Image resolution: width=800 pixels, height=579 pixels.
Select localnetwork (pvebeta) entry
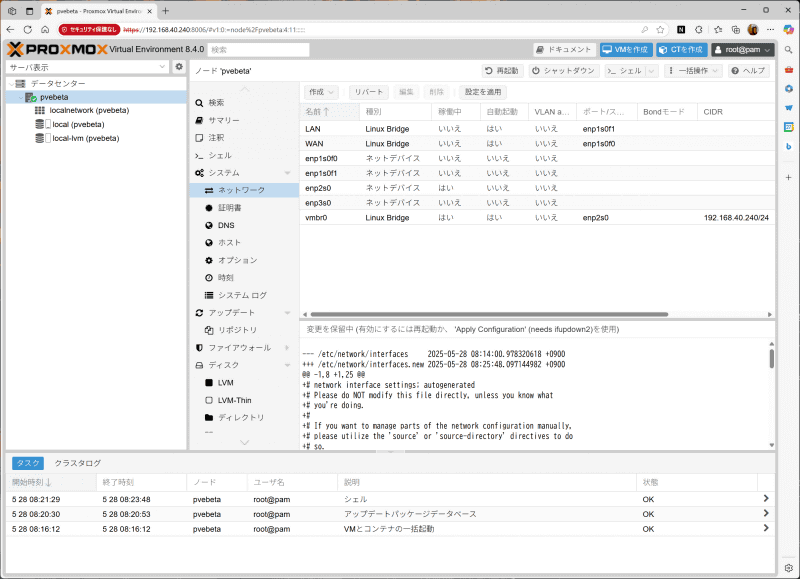[89, 110]
